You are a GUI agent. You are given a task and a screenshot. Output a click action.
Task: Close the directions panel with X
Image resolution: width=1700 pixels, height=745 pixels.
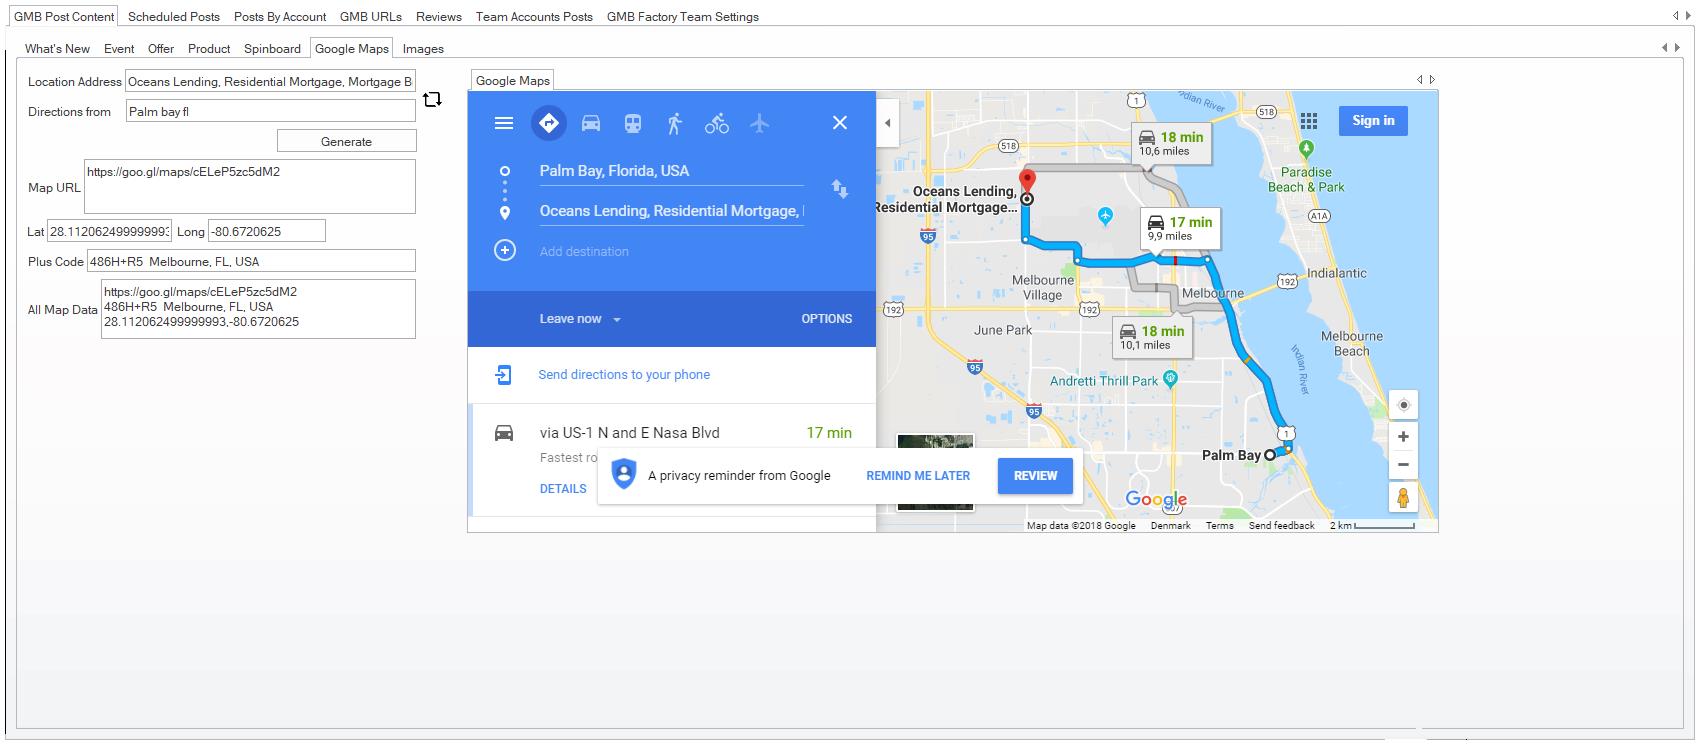click(x=840, y=122)
